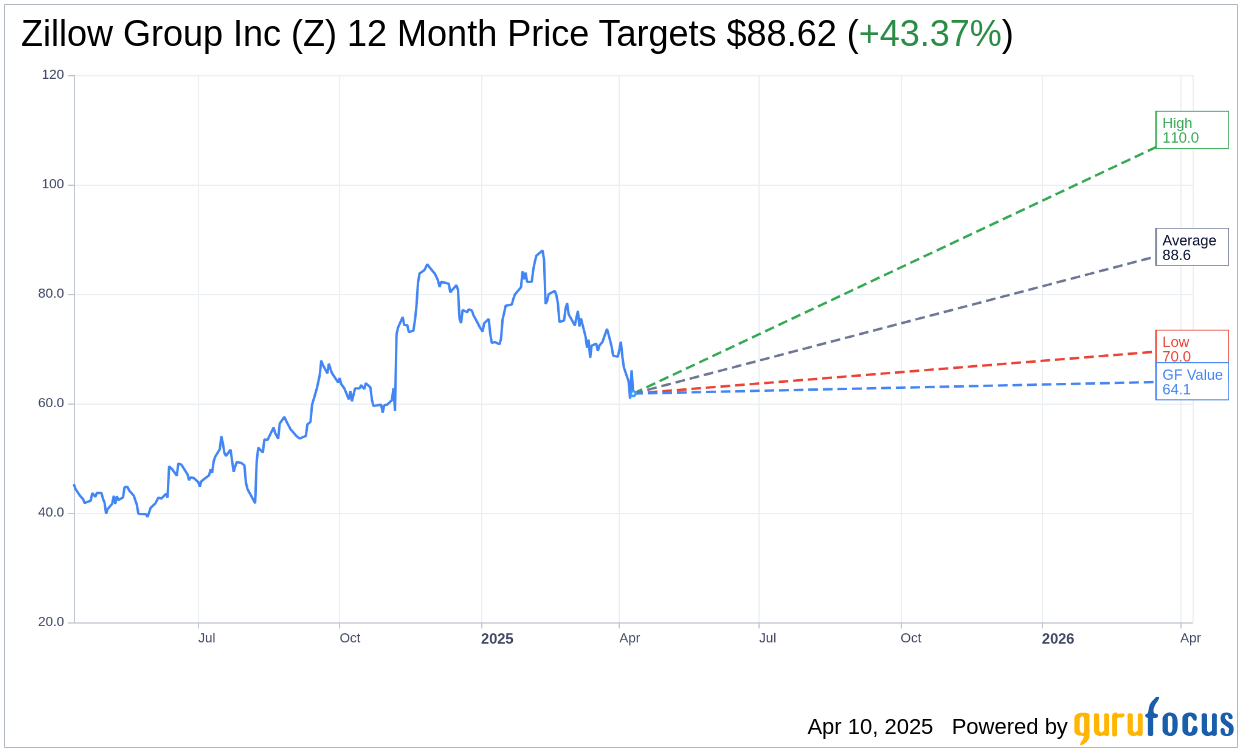
Task: Click the first Jul x-axis tick label
Action: pyautogui.click(x=206, y=638)
